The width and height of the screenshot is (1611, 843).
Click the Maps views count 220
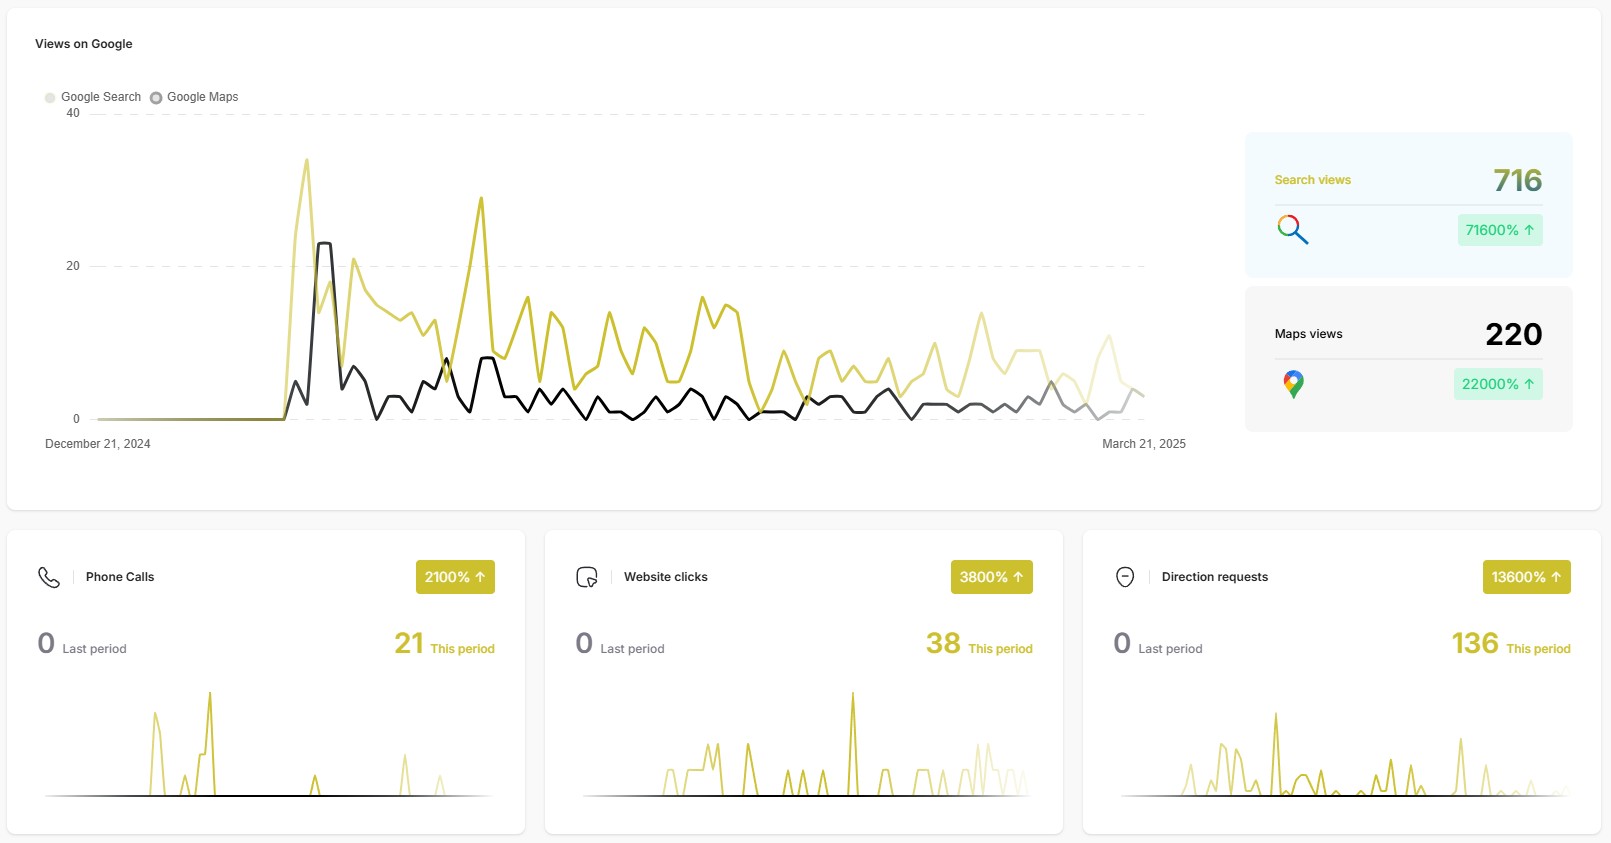pyautogui.click(x=1513, y=334)
